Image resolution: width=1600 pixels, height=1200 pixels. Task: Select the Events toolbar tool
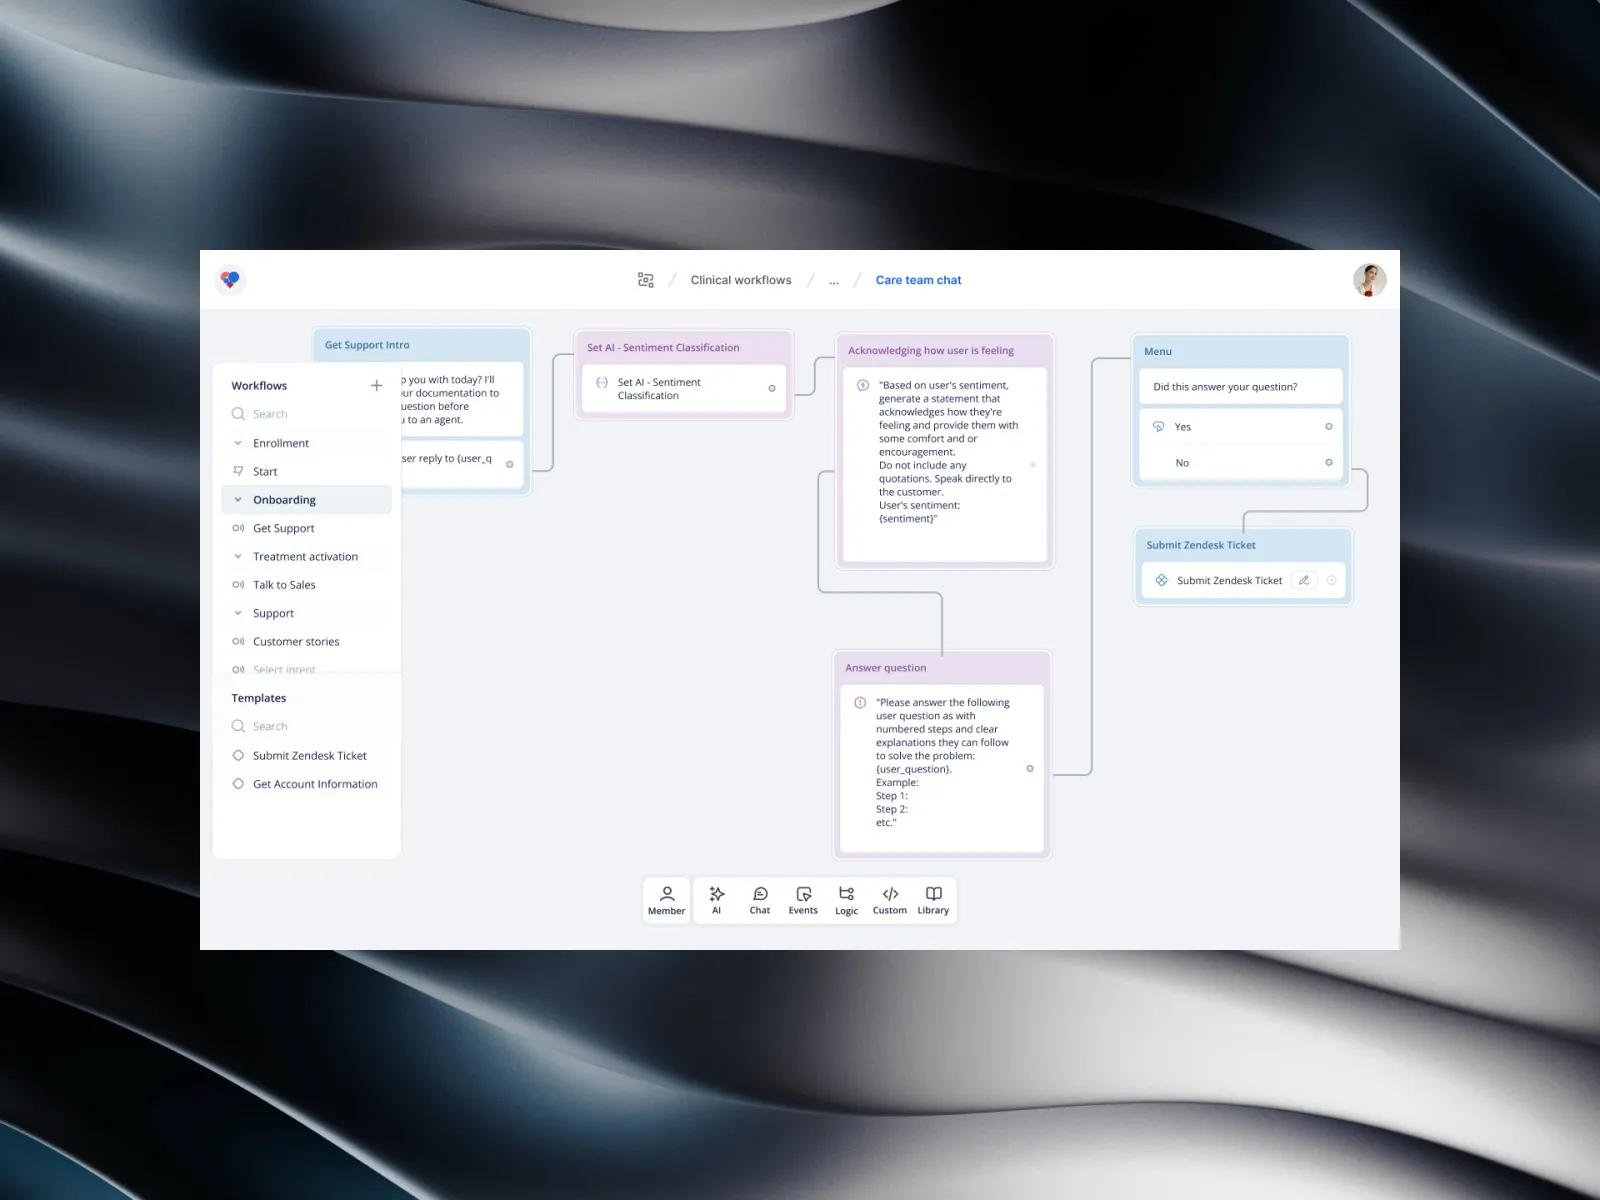click(803, 900)
